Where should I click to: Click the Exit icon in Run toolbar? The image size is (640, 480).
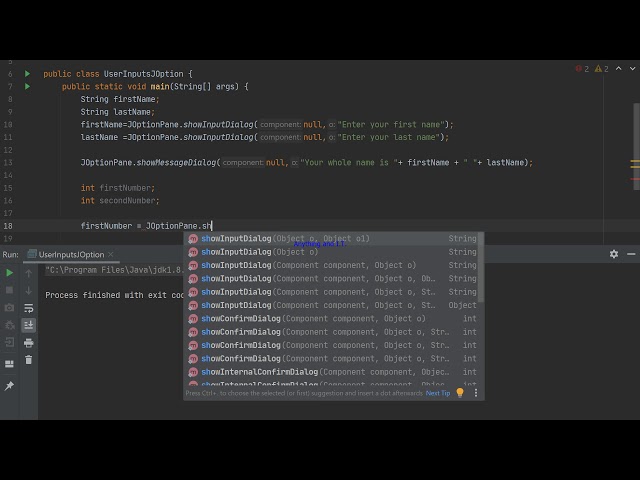point(9,342)
